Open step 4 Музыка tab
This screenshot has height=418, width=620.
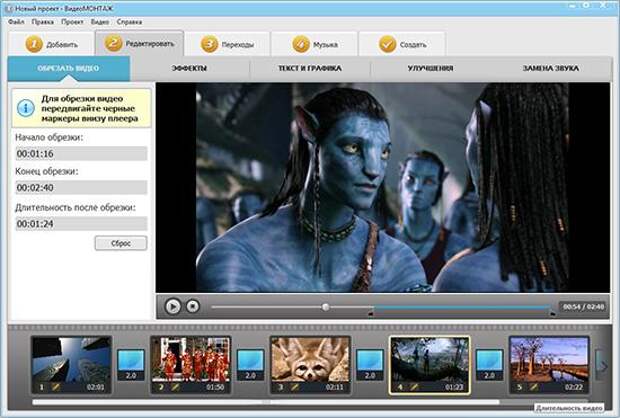[x=315, y=44]
